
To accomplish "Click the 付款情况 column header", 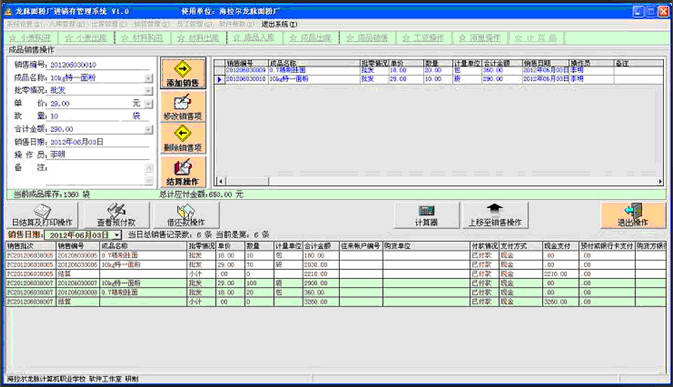I will [485, 246].
